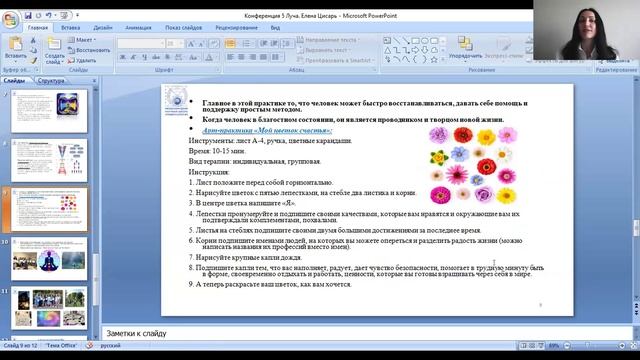Increase the list indent level

coord(274,44)
